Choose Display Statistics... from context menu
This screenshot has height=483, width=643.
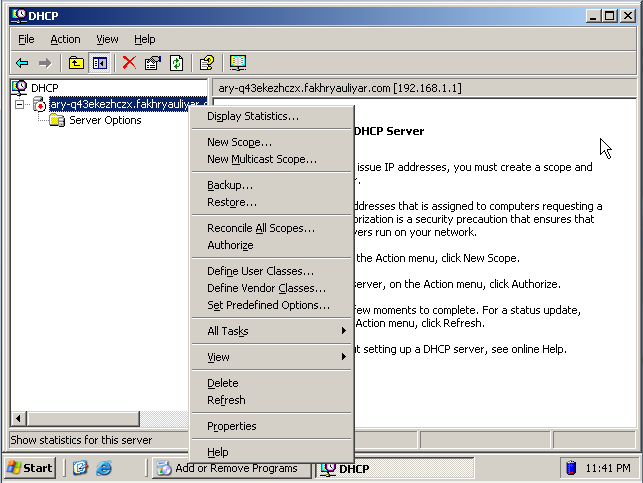[x=271, y=116]
